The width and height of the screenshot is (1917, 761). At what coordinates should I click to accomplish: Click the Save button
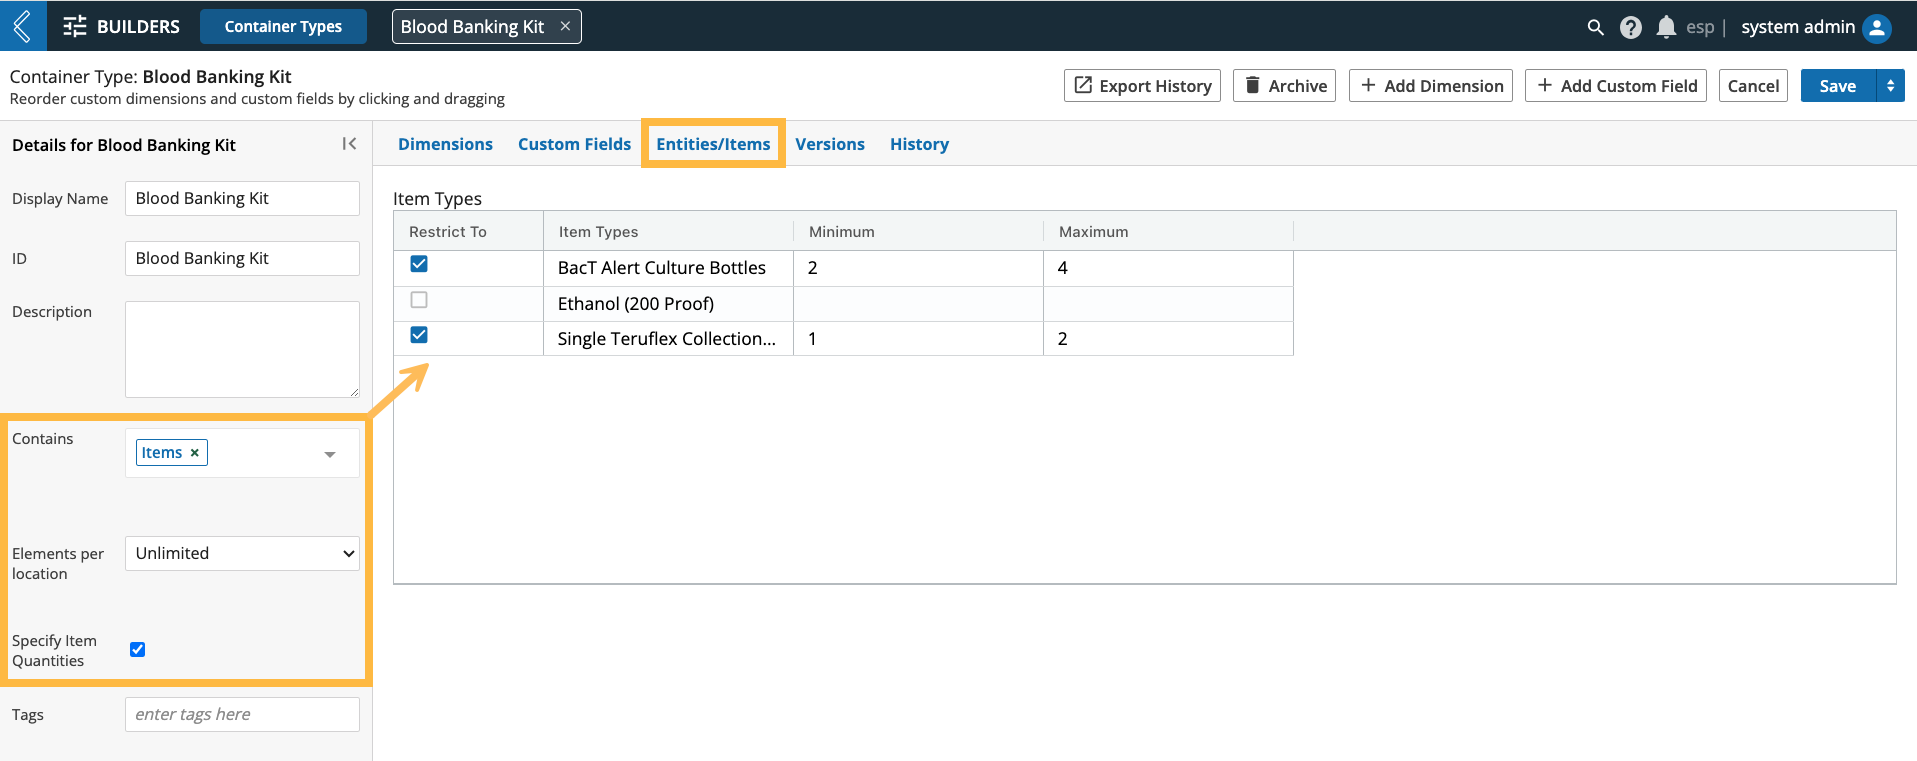pyautogui.click(x=1838, y=86)
